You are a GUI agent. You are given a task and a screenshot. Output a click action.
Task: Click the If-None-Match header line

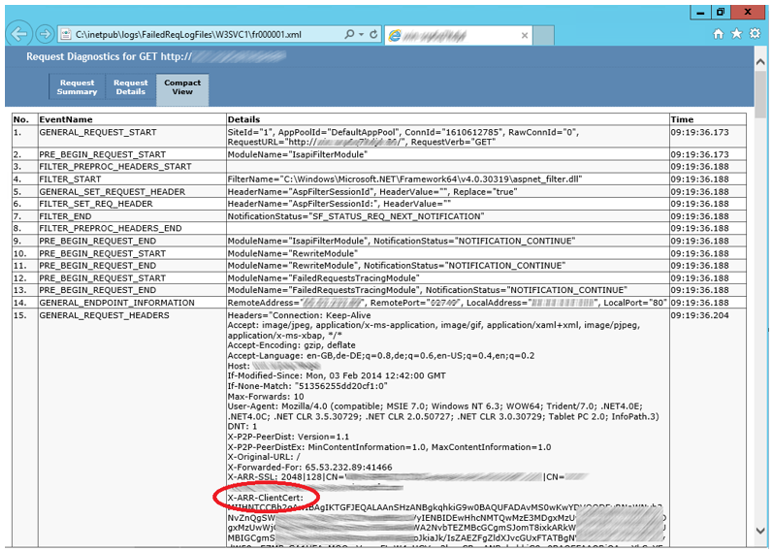[x=308, y=386]
